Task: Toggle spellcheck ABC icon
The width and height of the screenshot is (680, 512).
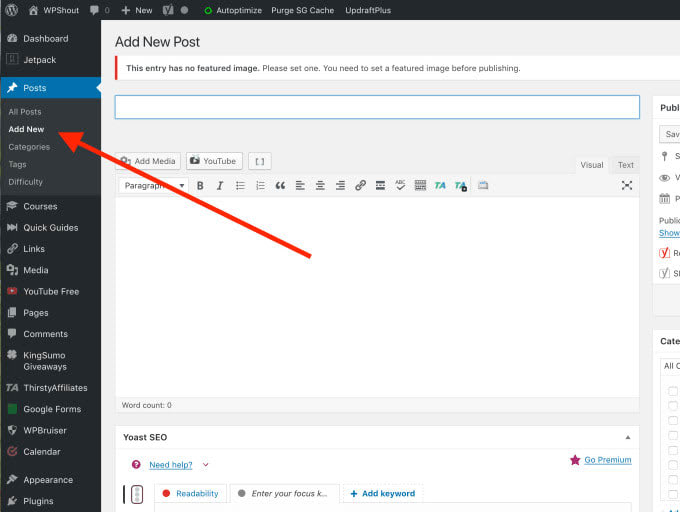Action: pos(400,186)
